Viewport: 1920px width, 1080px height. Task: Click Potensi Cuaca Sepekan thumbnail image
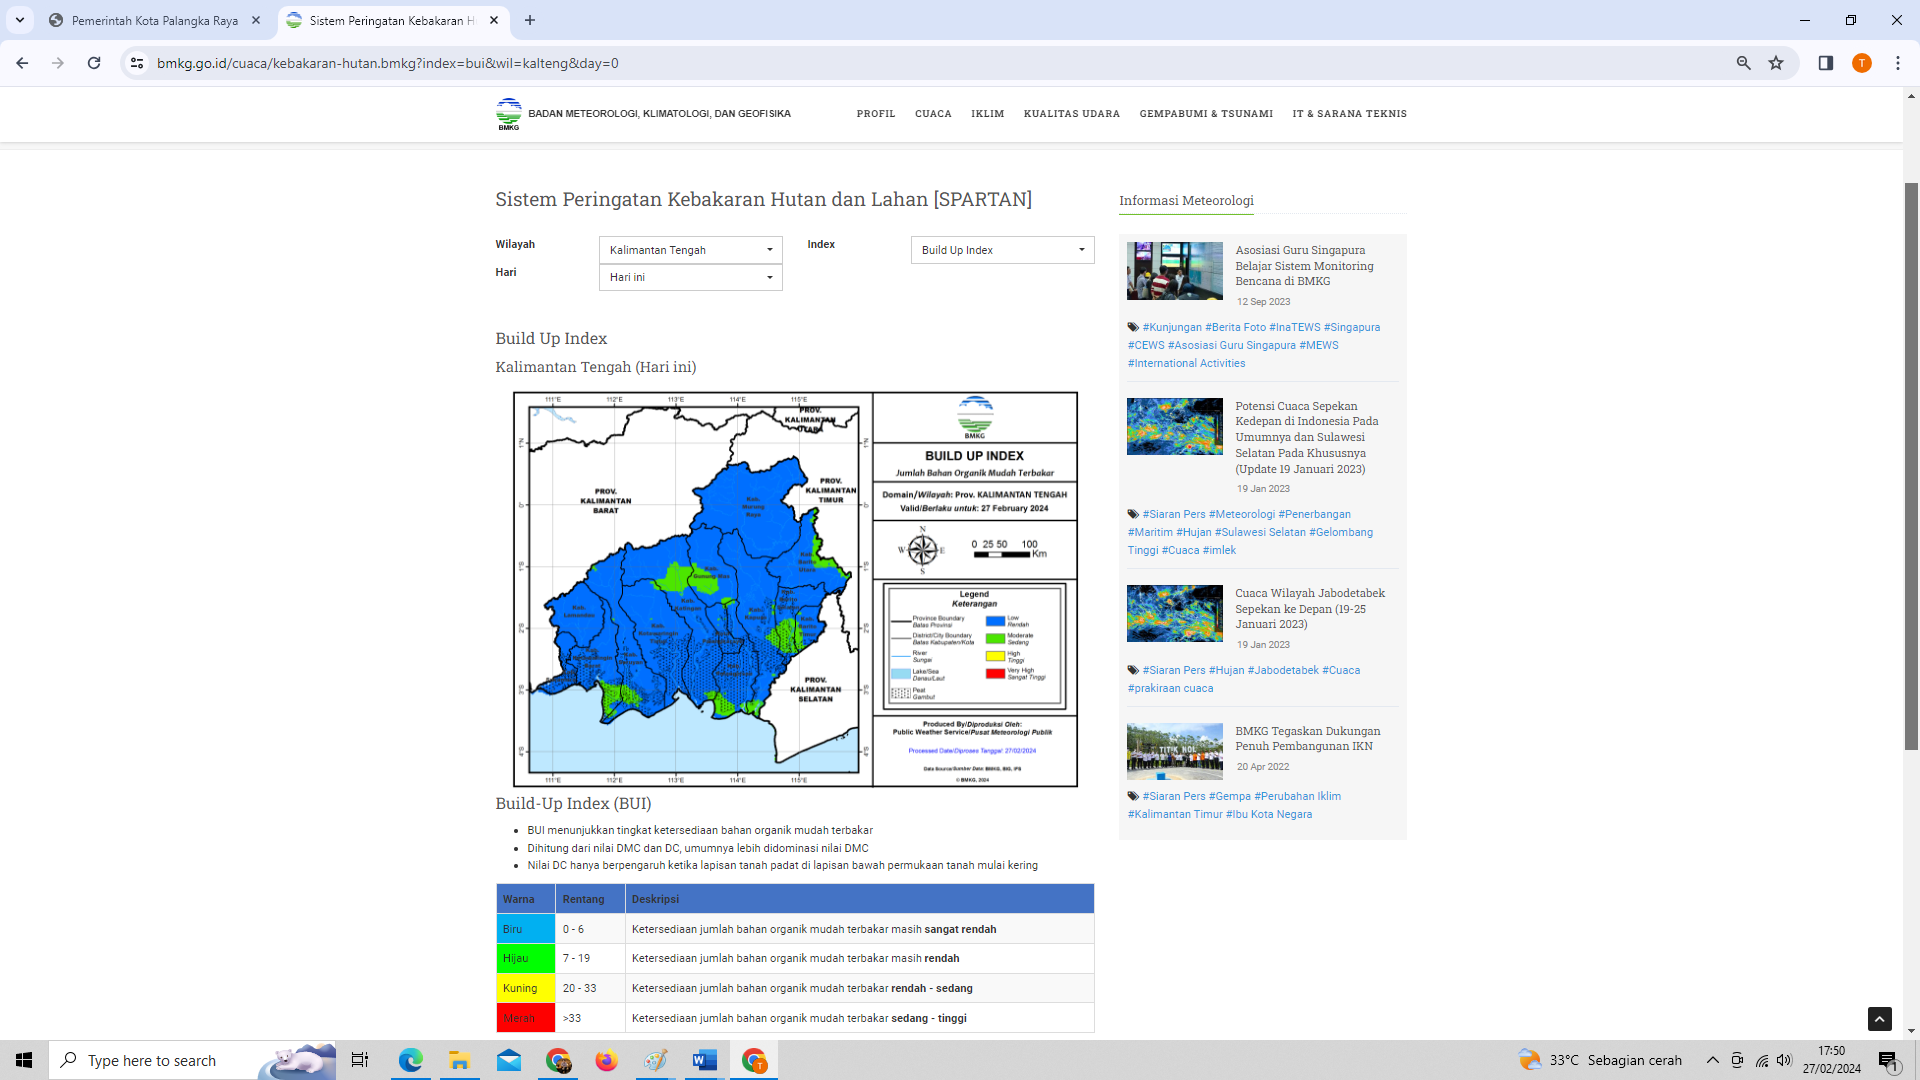coord(1175,427)
